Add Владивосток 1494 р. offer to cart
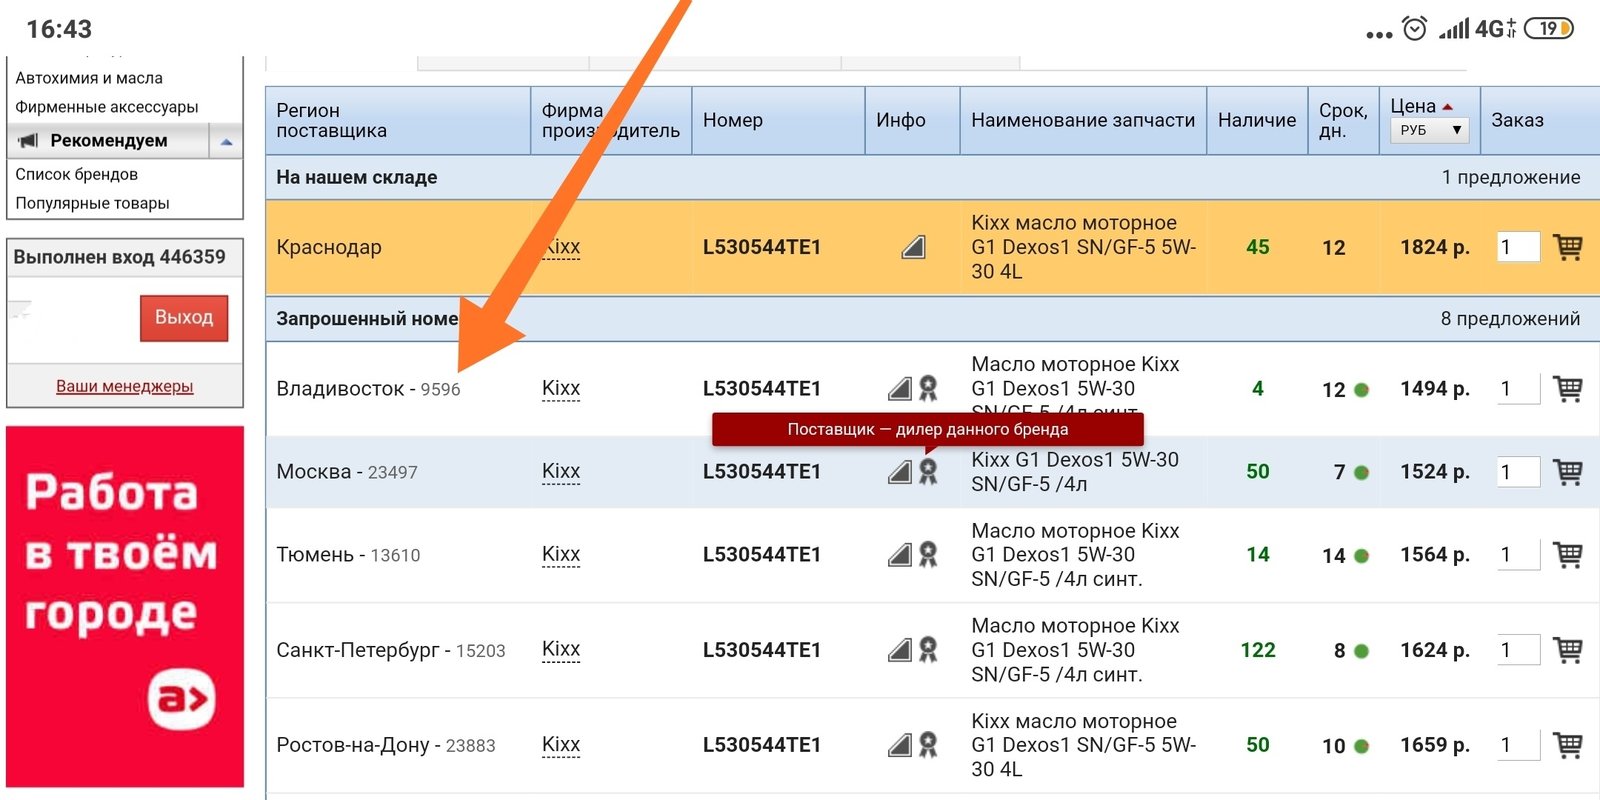Viewport: 1600px width, 800px height. click(1567, 388)
